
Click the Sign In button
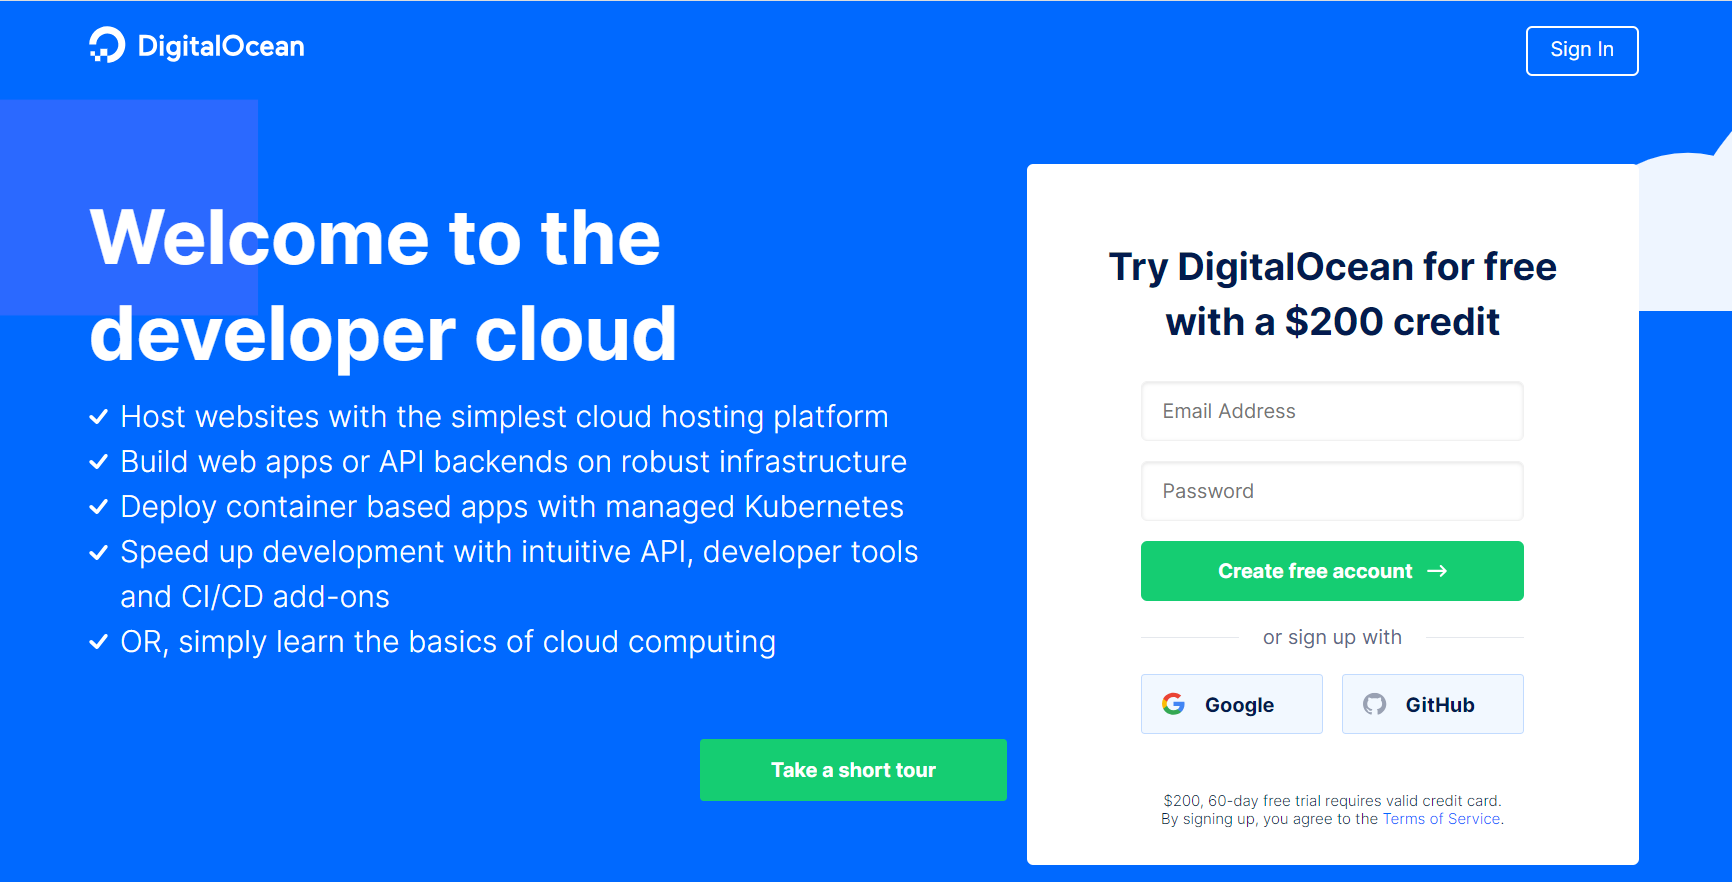(1582, 50)
